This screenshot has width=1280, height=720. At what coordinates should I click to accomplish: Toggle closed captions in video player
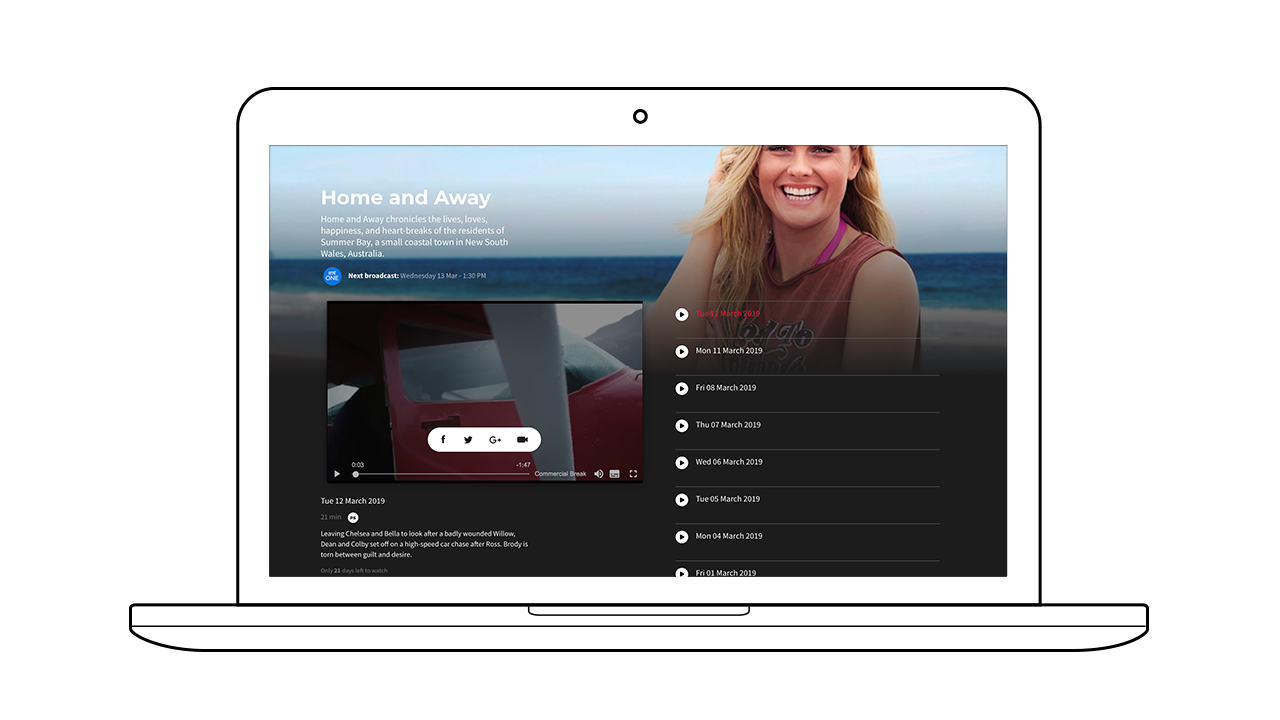point(615,474)
